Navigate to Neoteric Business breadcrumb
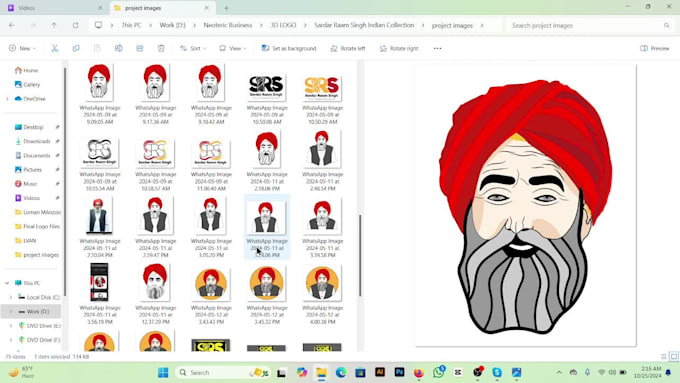This screenshot has width=680, height=383. [x=228, y=26]
